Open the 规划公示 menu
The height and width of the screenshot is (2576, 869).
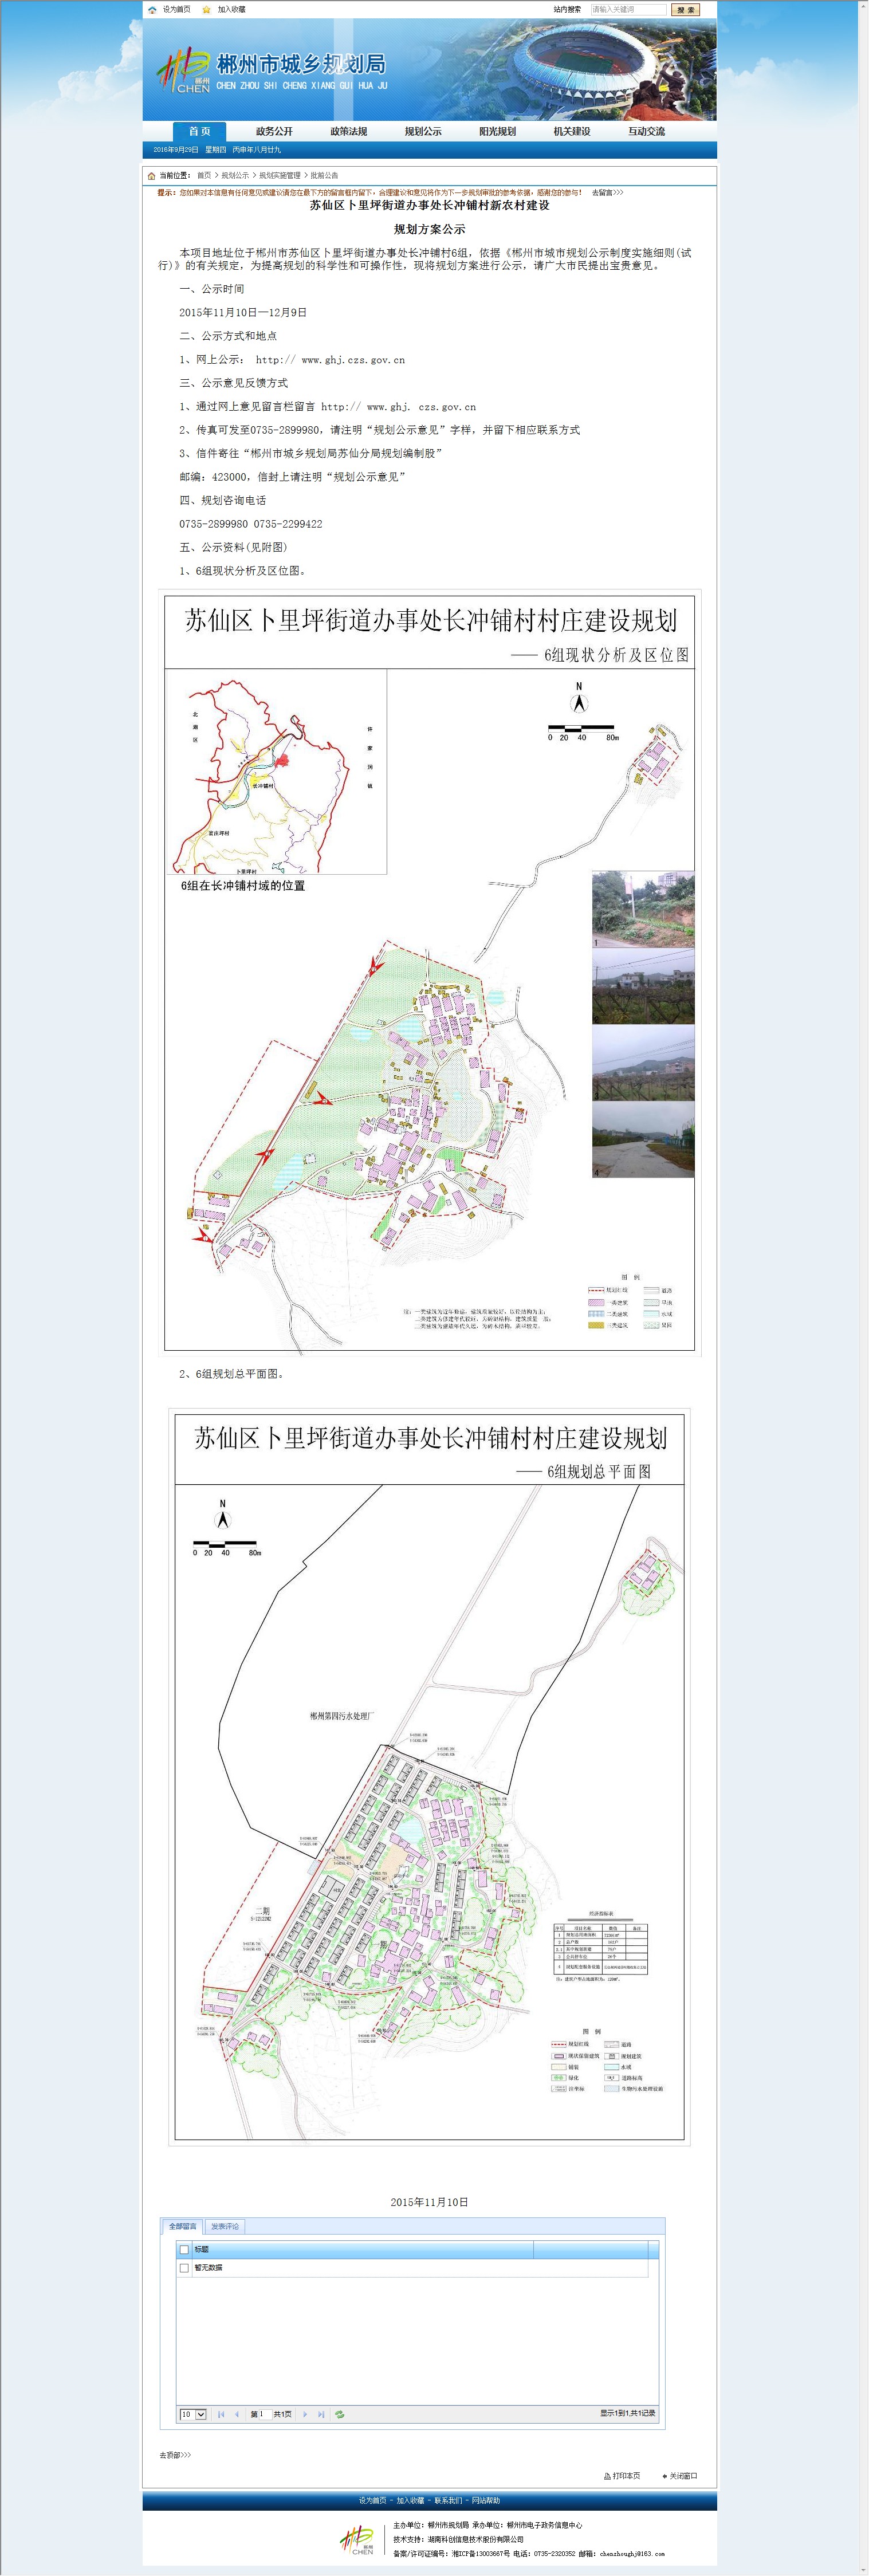(x=423, y=131)
